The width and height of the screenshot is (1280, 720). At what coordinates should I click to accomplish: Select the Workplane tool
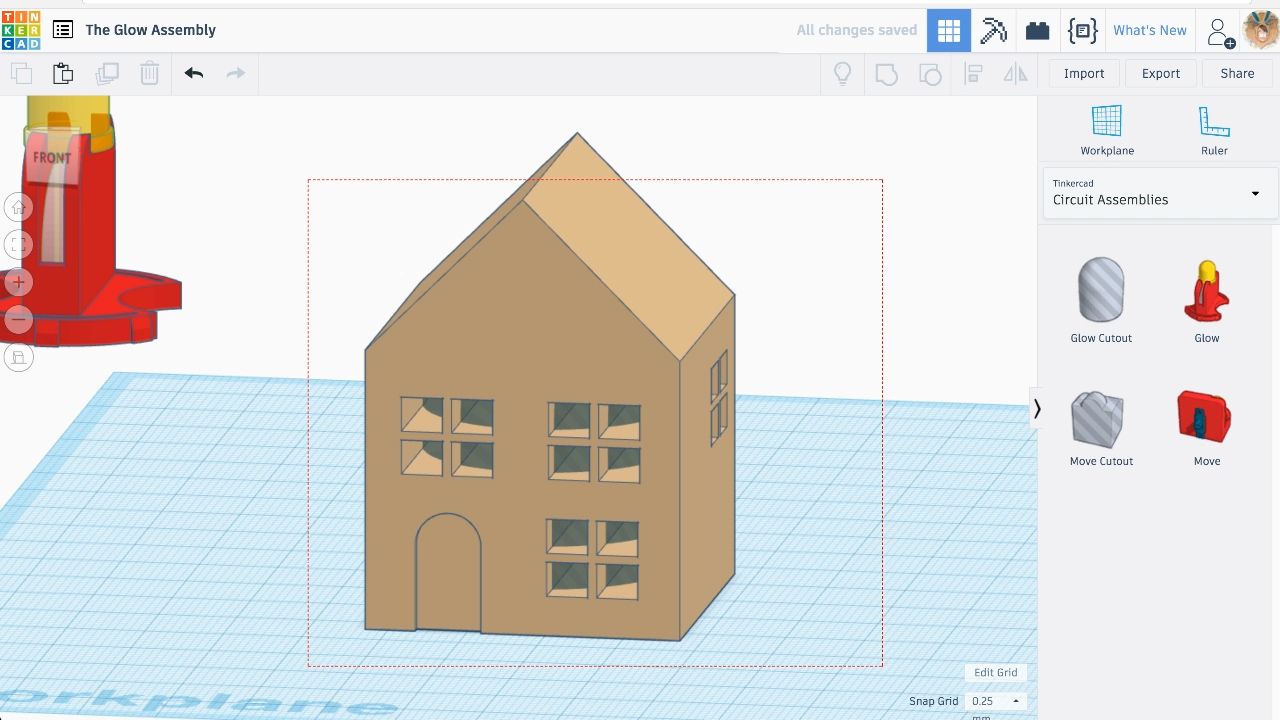(1107, 130)
